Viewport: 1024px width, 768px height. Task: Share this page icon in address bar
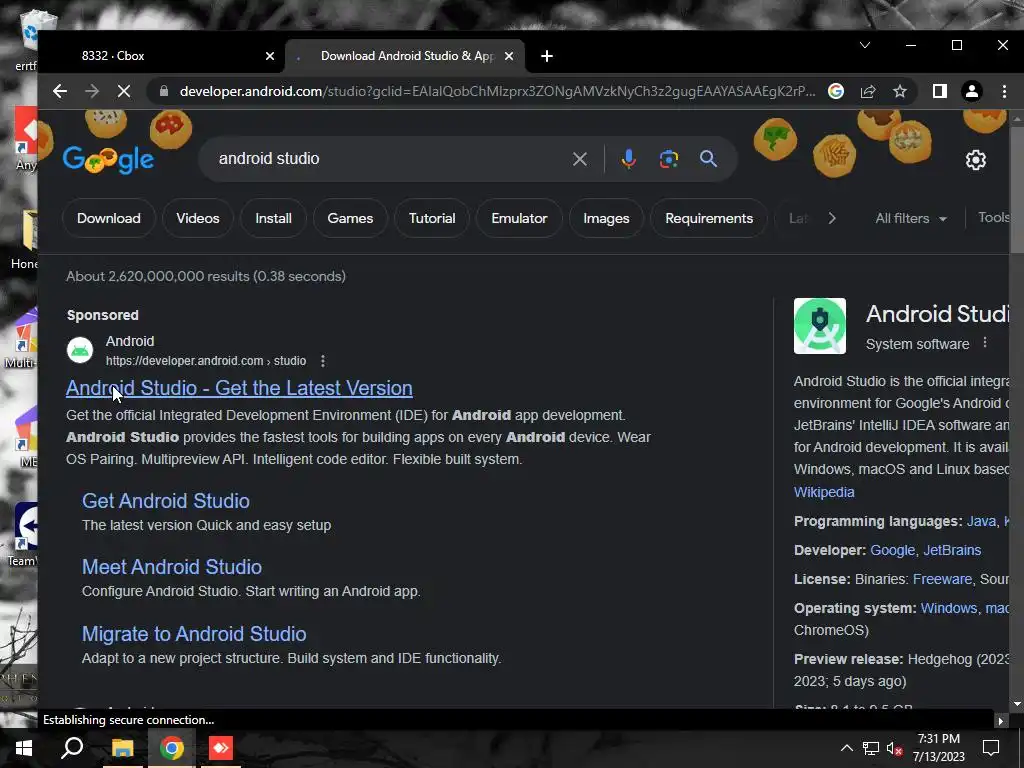[x=868, y=91]
